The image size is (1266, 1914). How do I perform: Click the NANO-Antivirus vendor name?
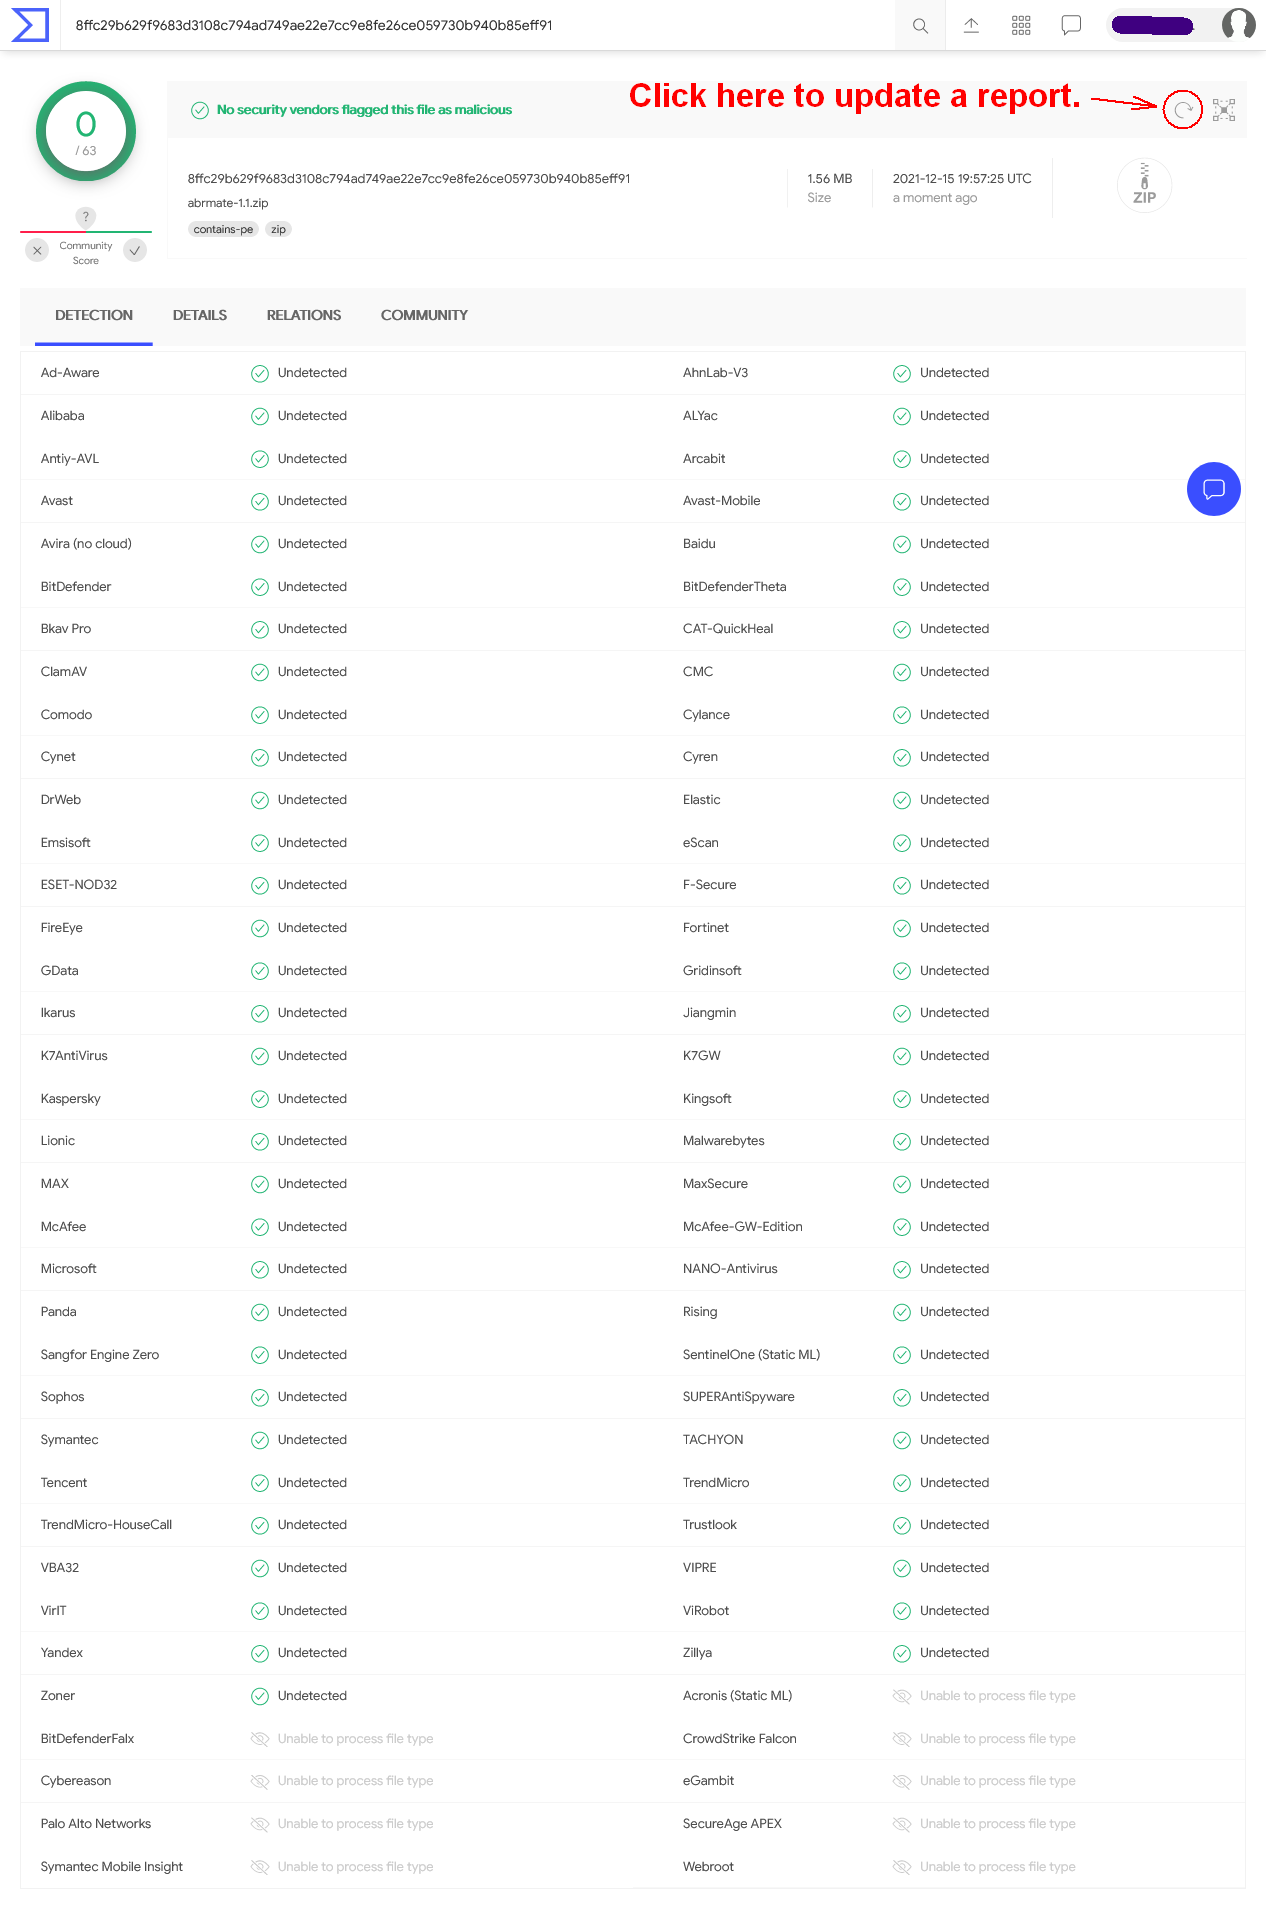point(730,1269)
